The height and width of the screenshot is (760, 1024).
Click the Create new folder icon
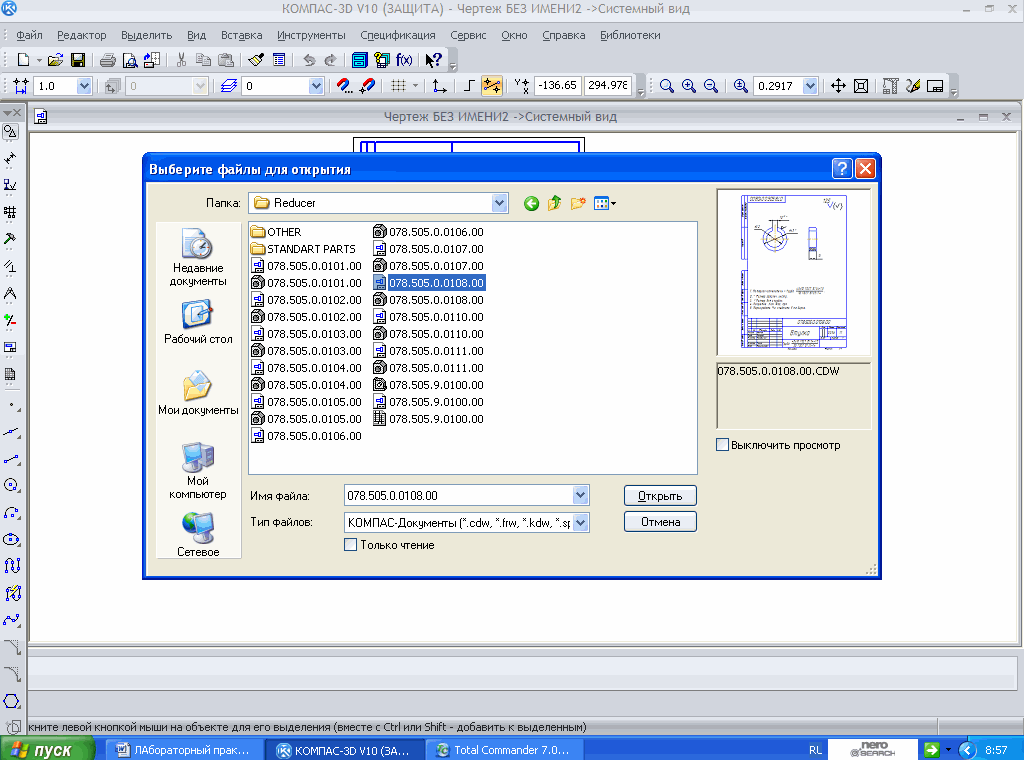click(x=578, y=203)
